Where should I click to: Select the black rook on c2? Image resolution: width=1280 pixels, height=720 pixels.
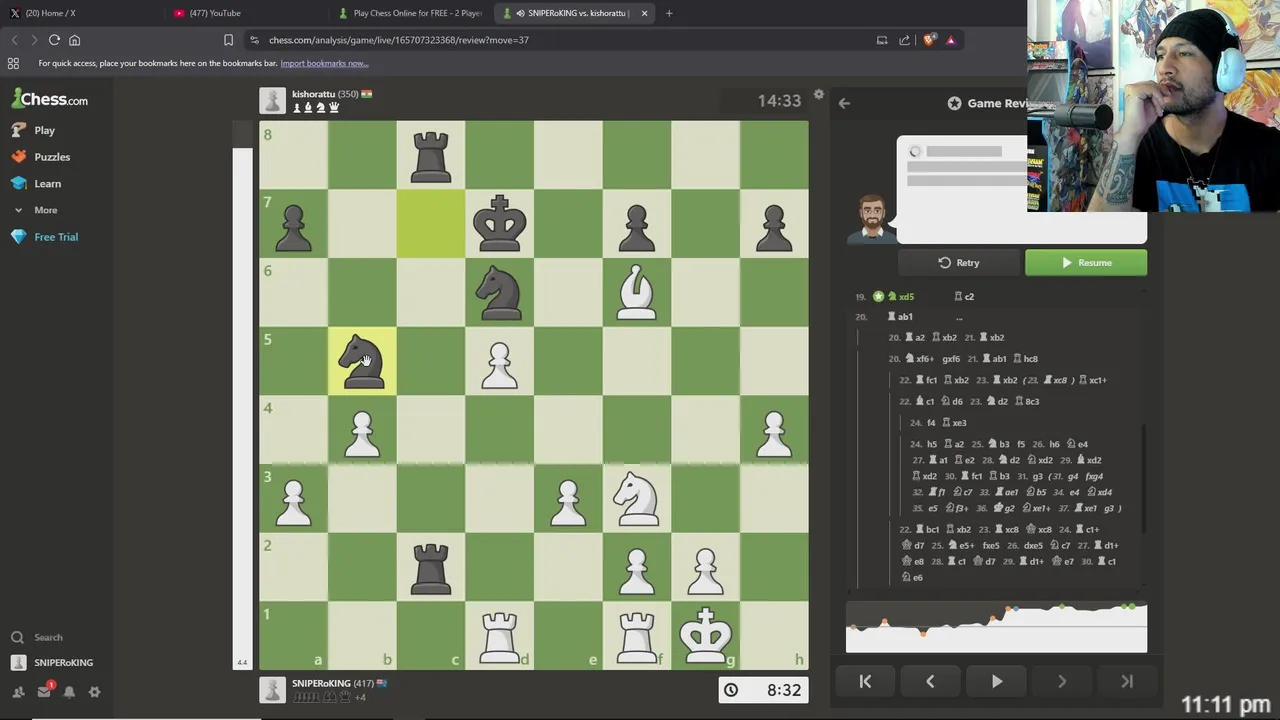(x=431, y=567)
